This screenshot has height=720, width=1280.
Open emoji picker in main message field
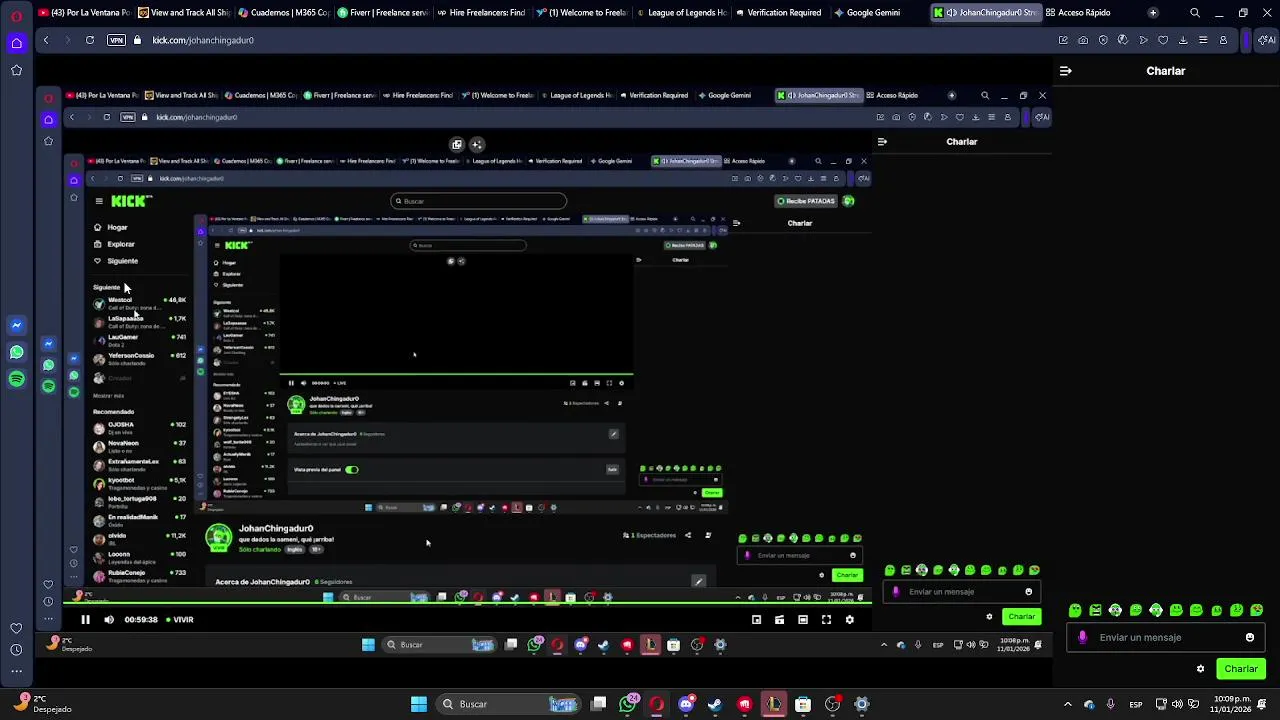click(x=1249, y=637)
